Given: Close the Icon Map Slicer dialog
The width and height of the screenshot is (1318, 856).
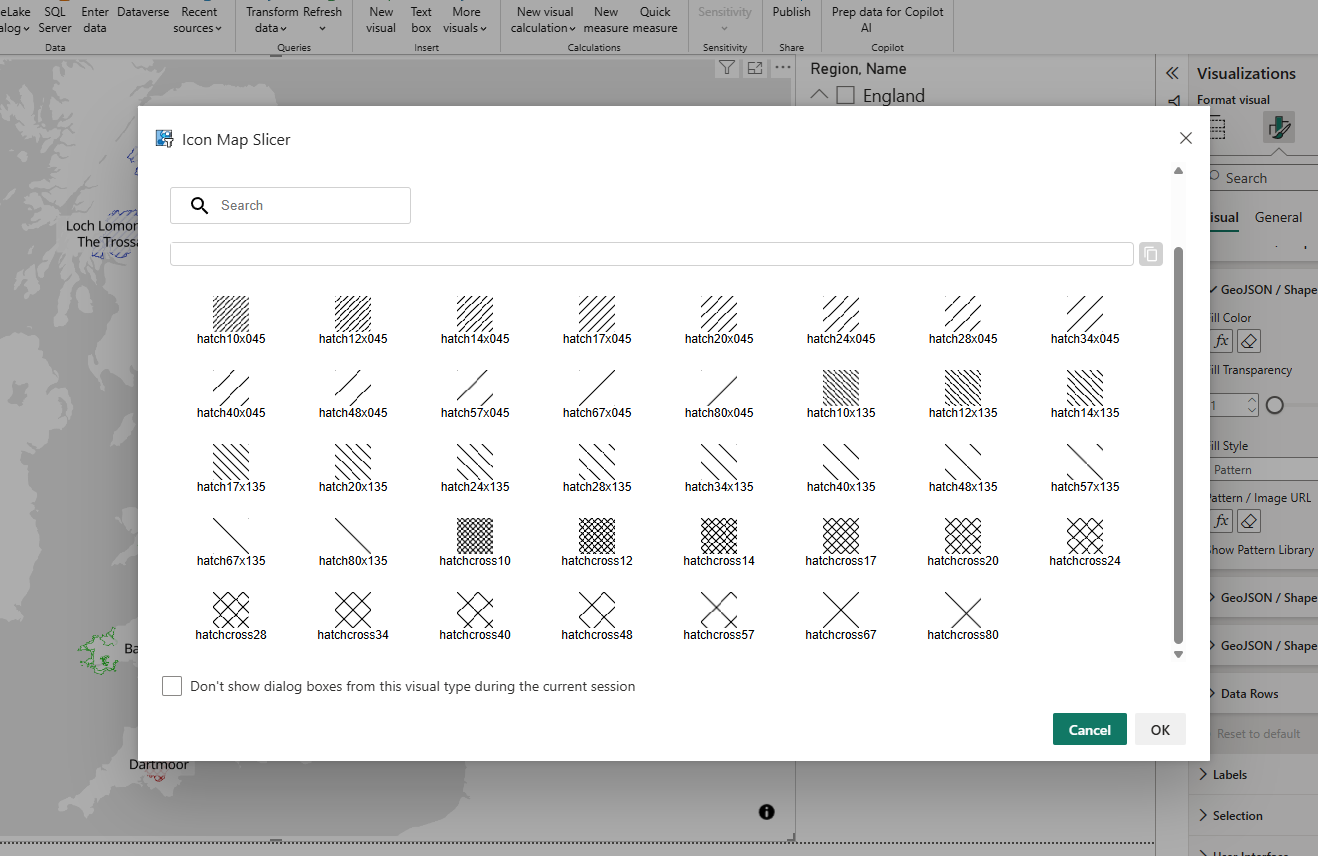Looking at the screenshot, I should pyautogui.click(x=1186, y=138).
